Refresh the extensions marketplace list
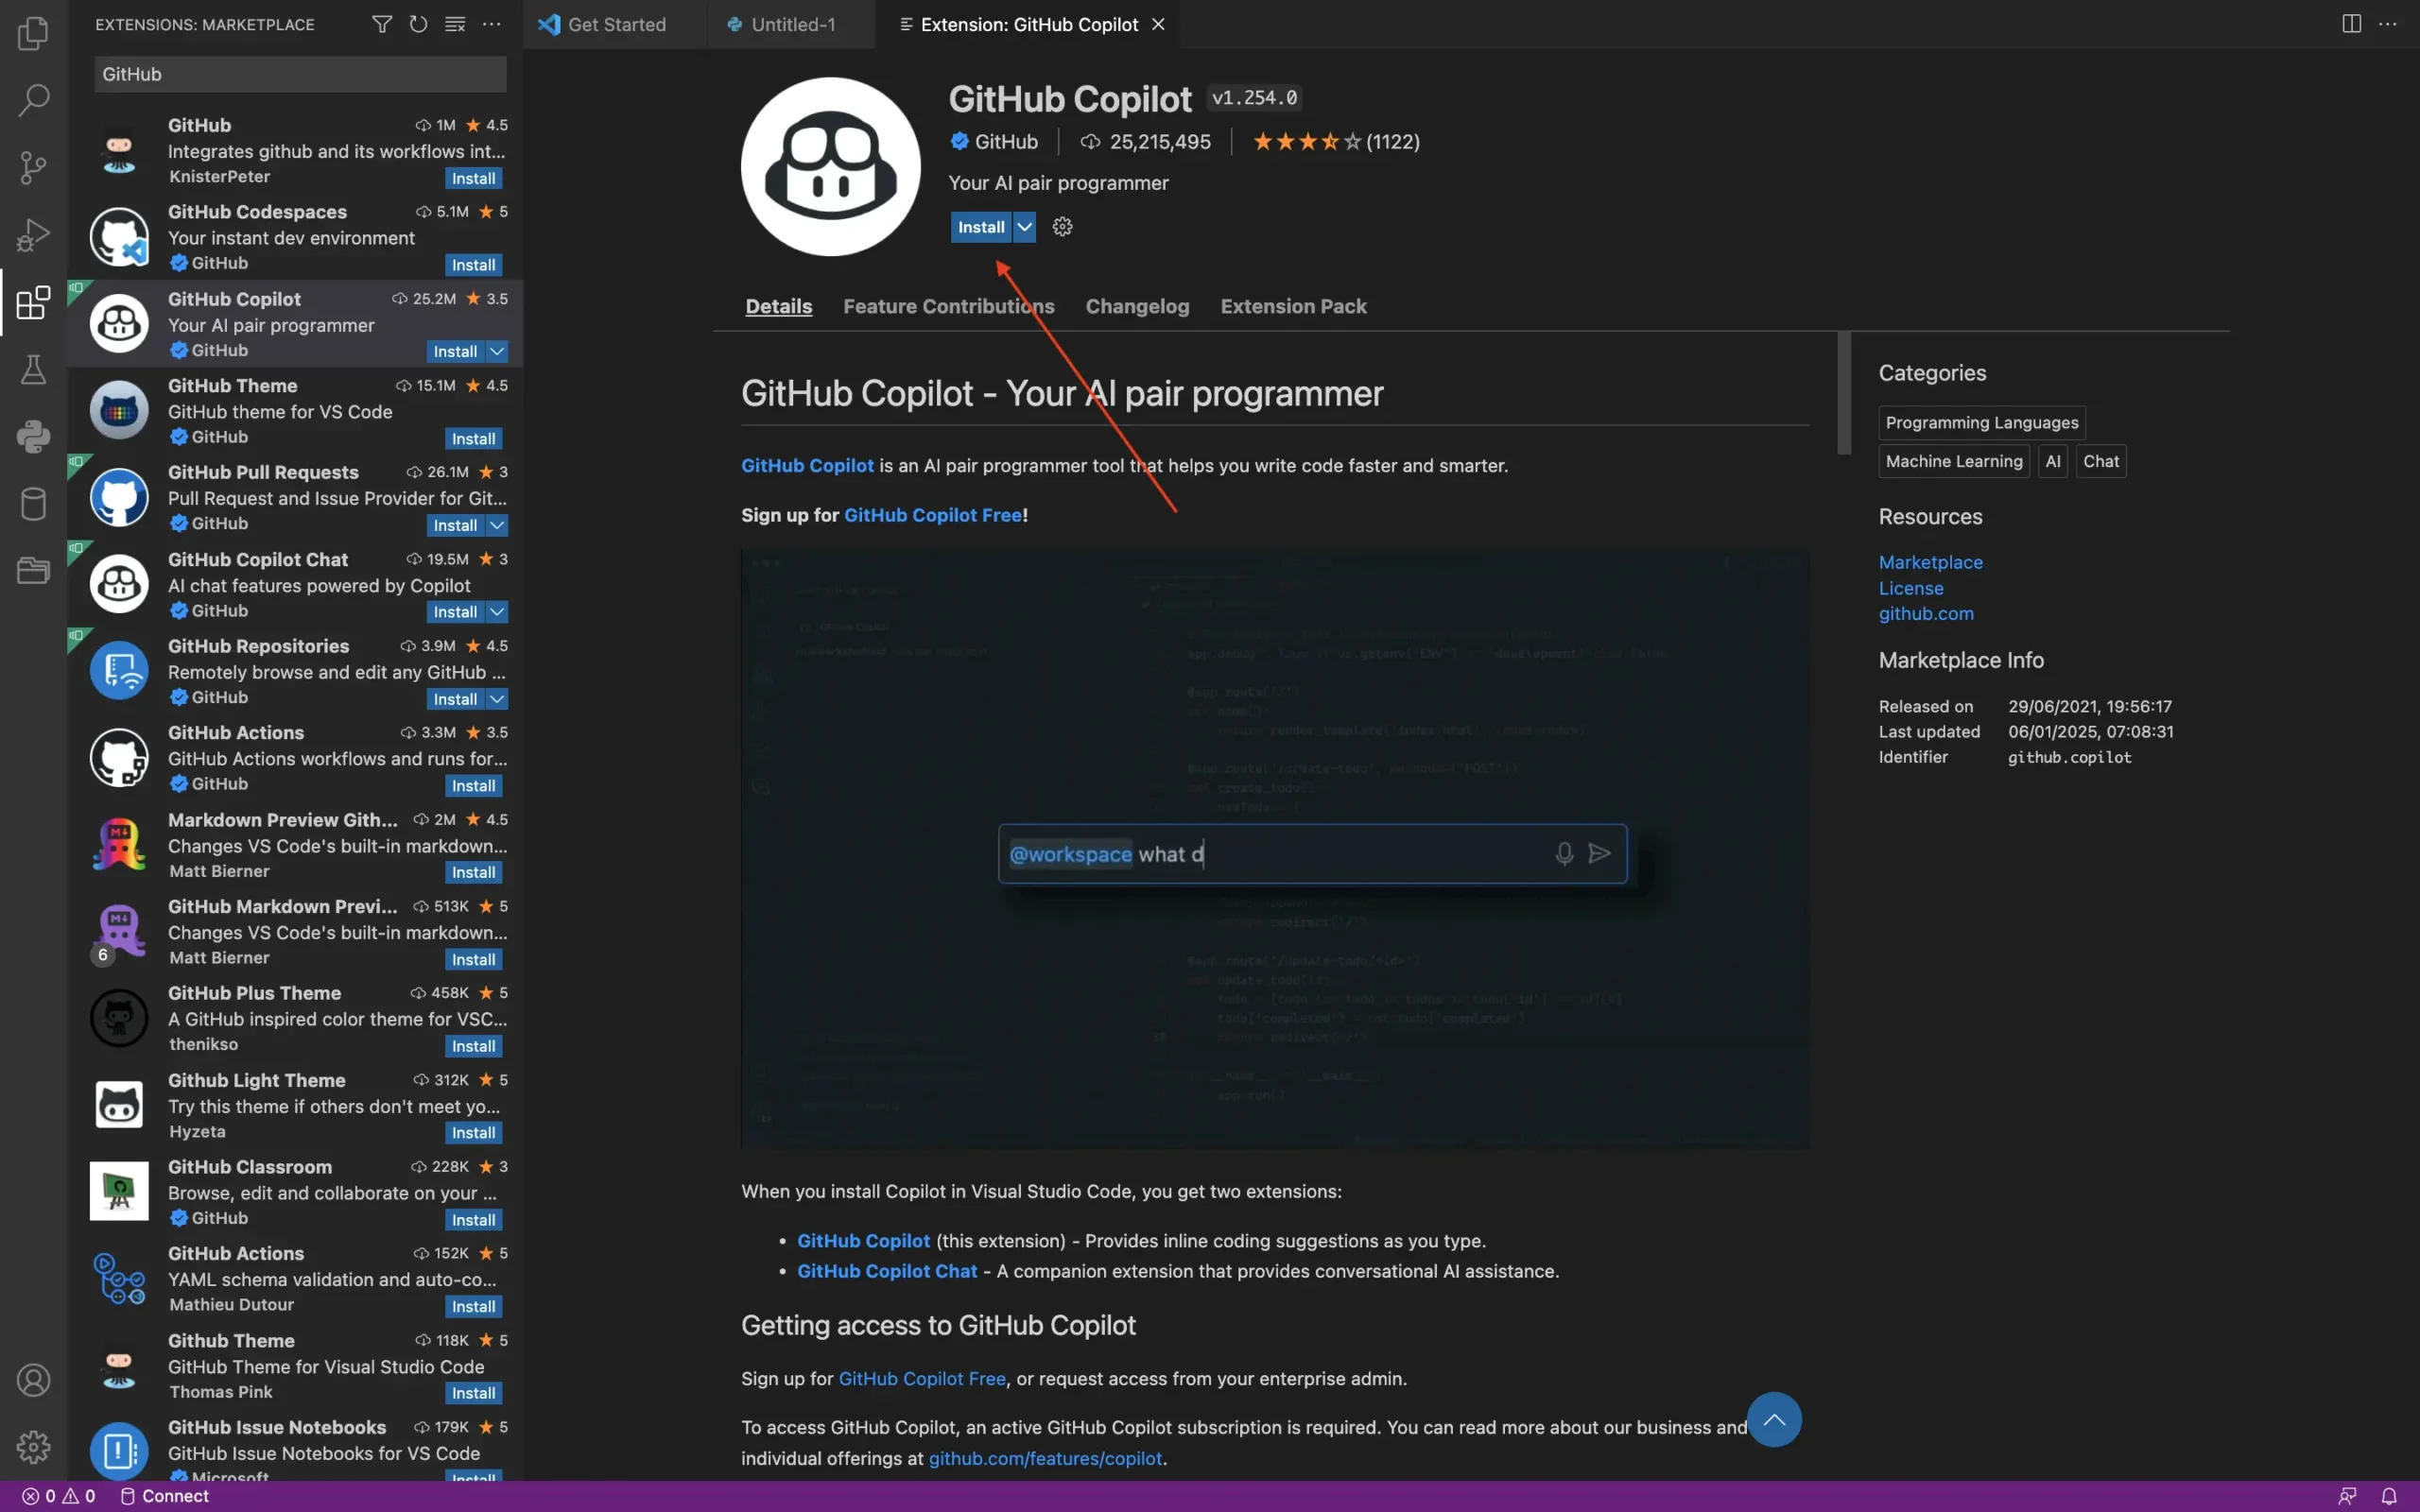The image size is (2420, 1512). tap(418, 24)
